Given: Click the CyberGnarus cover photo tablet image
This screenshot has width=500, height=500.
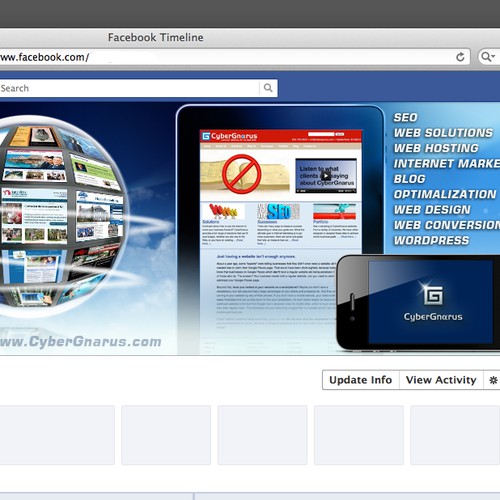Looking at the screenshot, I should (x=280, y=230).
